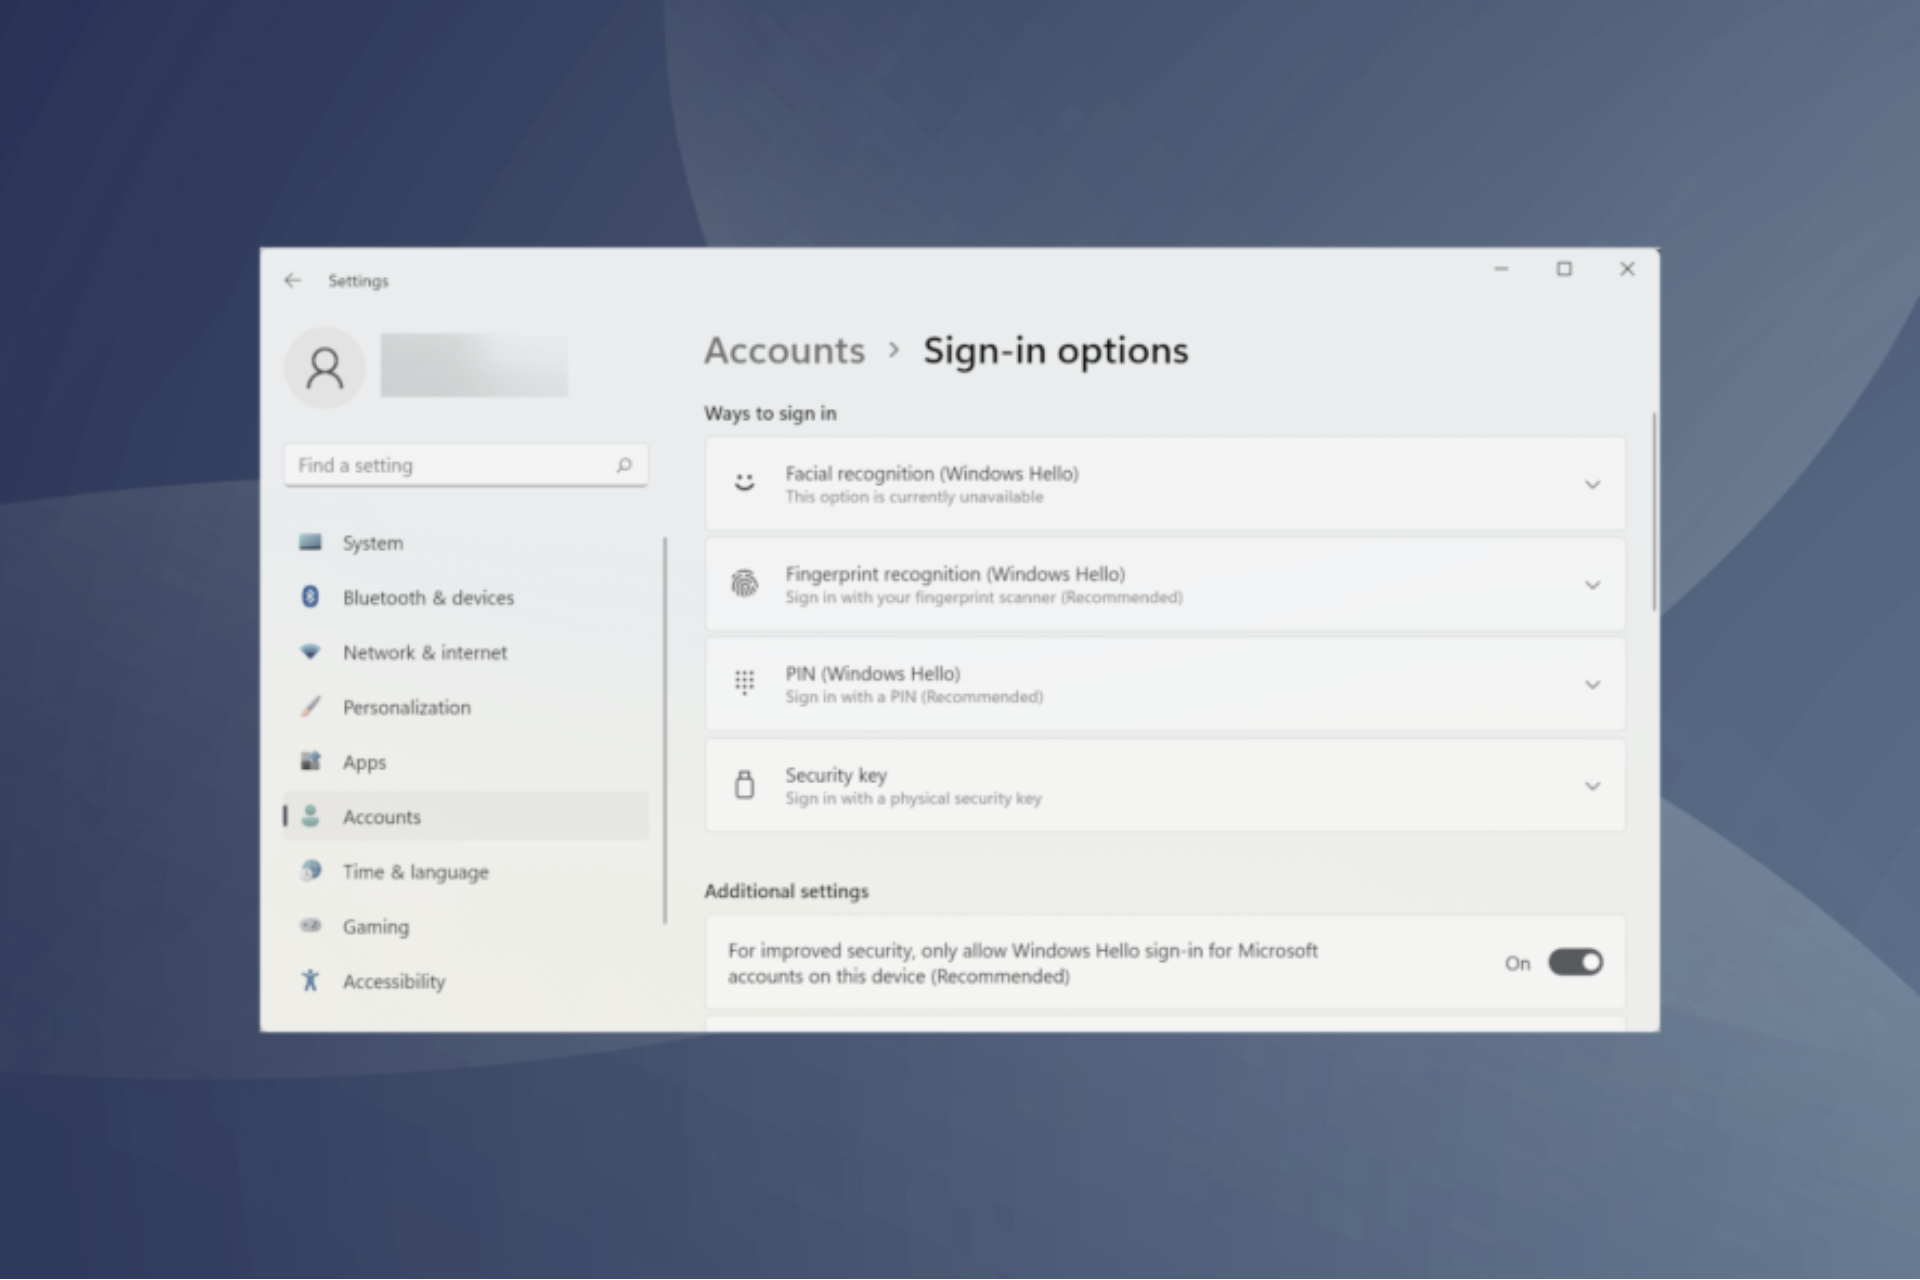The height and width of the screenshot is (1280, 1920).
Task: Click the PIN Windows Hello grid icon
Action: point(743,684)
